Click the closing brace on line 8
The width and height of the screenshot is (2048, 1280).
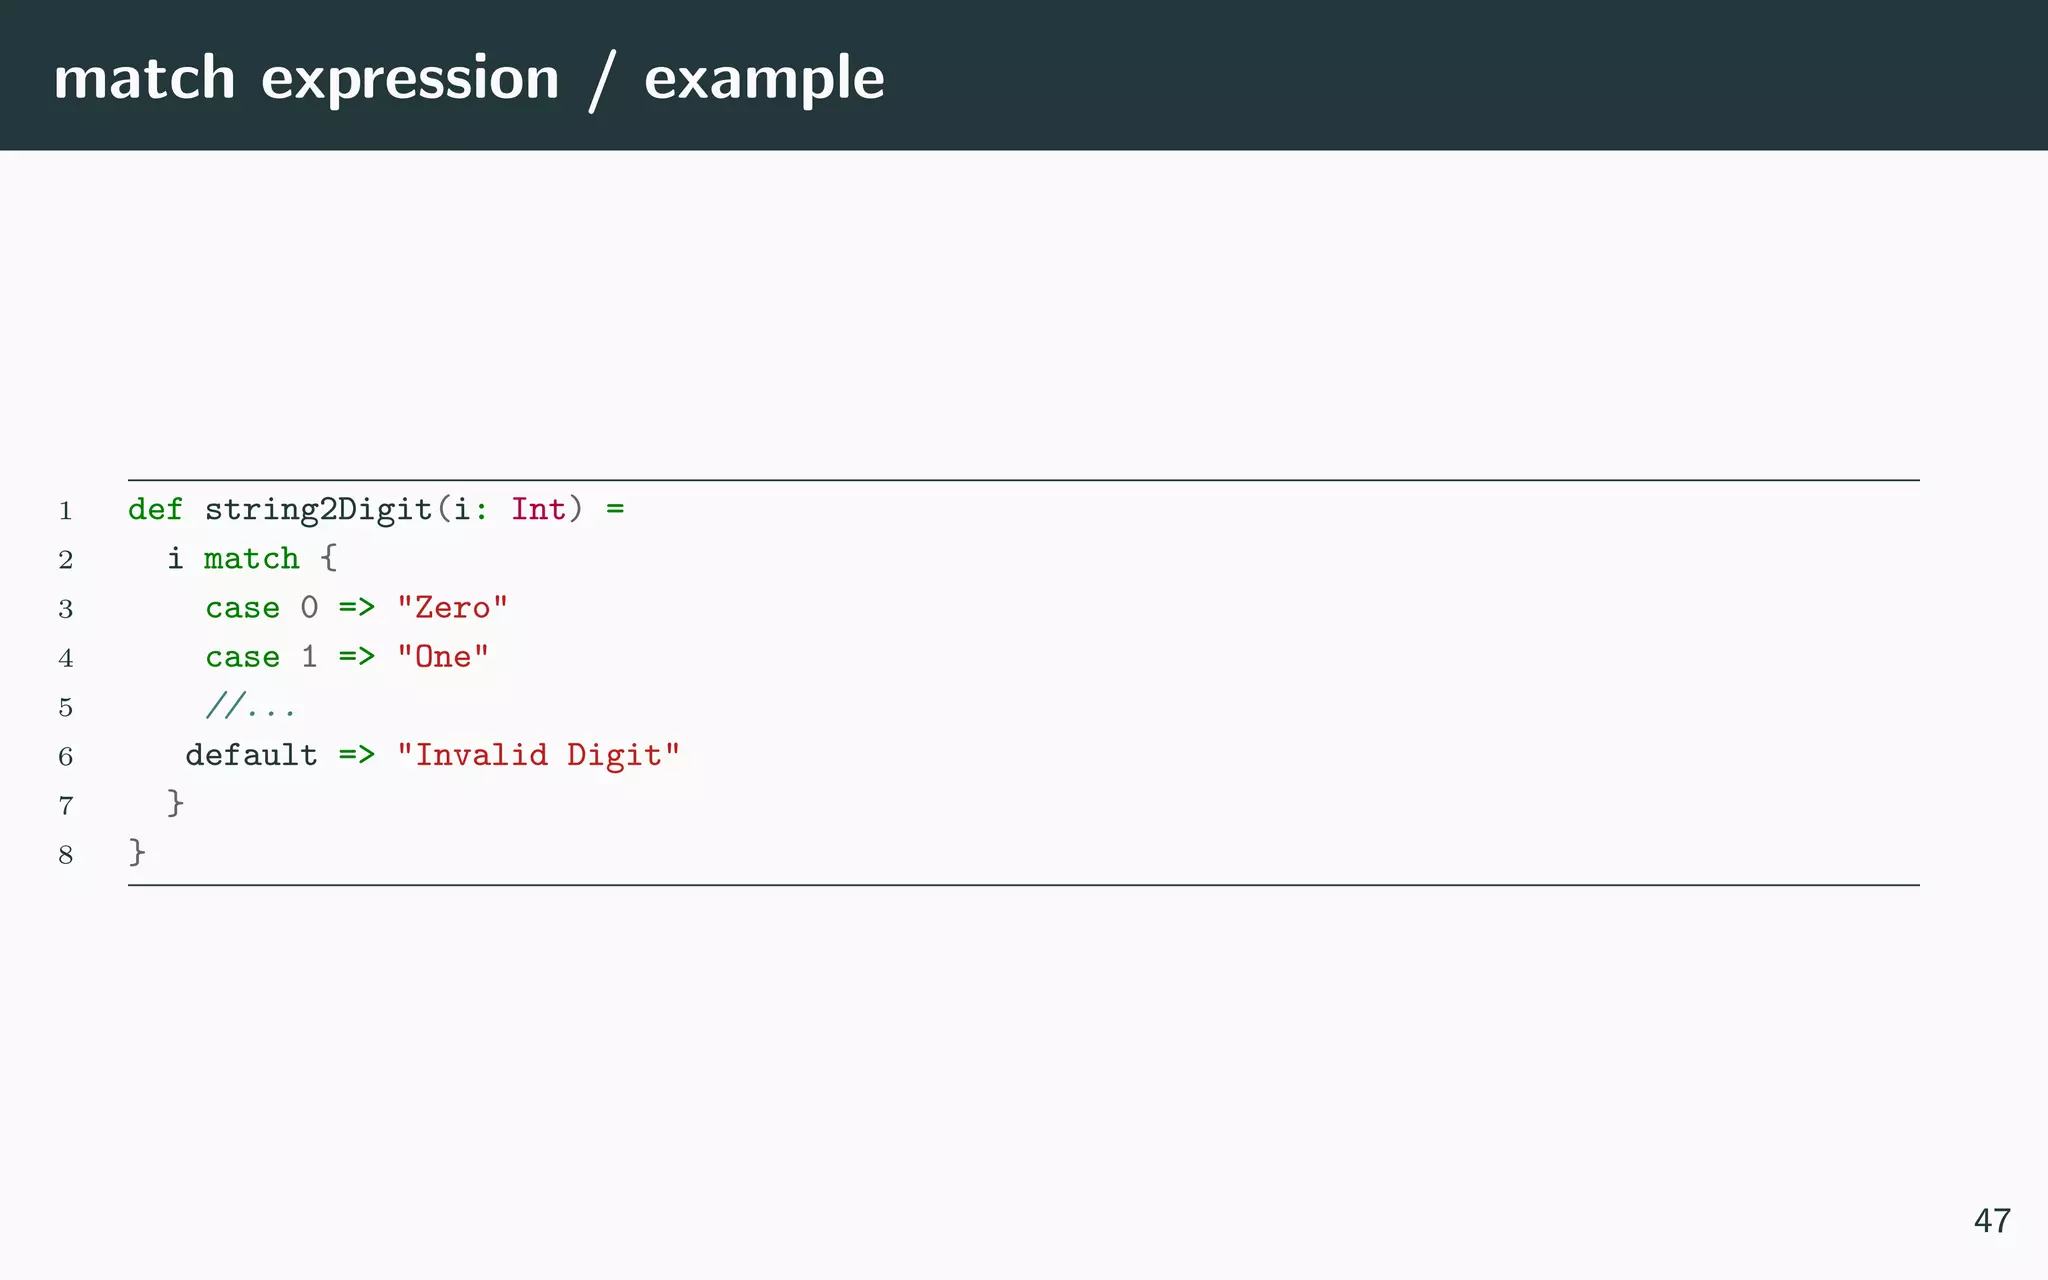point(137,852)
